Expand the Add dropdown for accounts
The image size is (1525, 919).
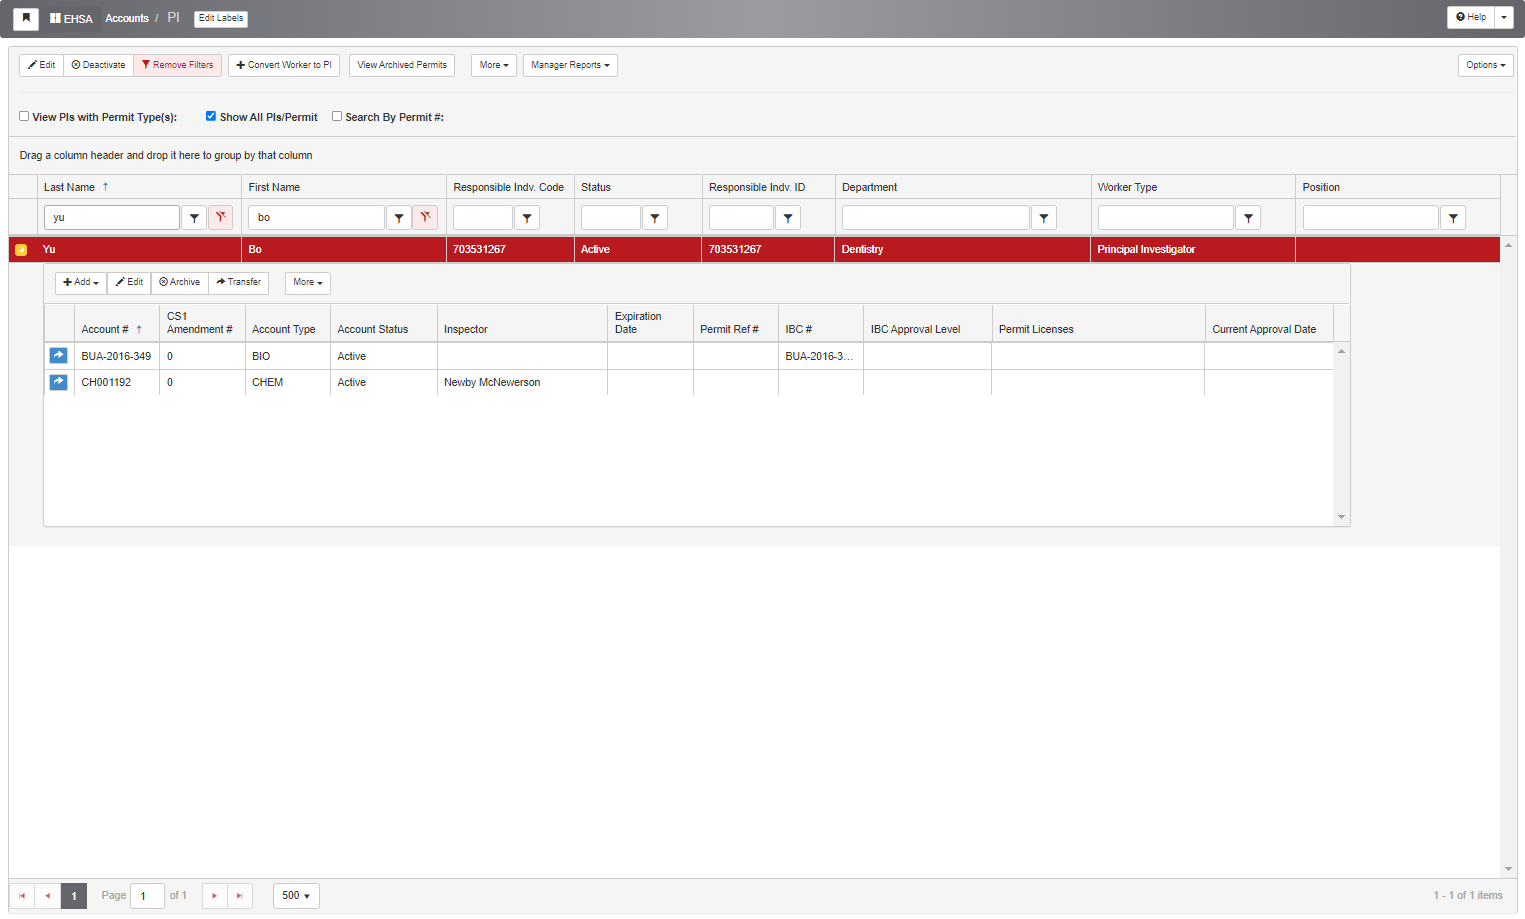pyautogui.click(x=81, y=283)
